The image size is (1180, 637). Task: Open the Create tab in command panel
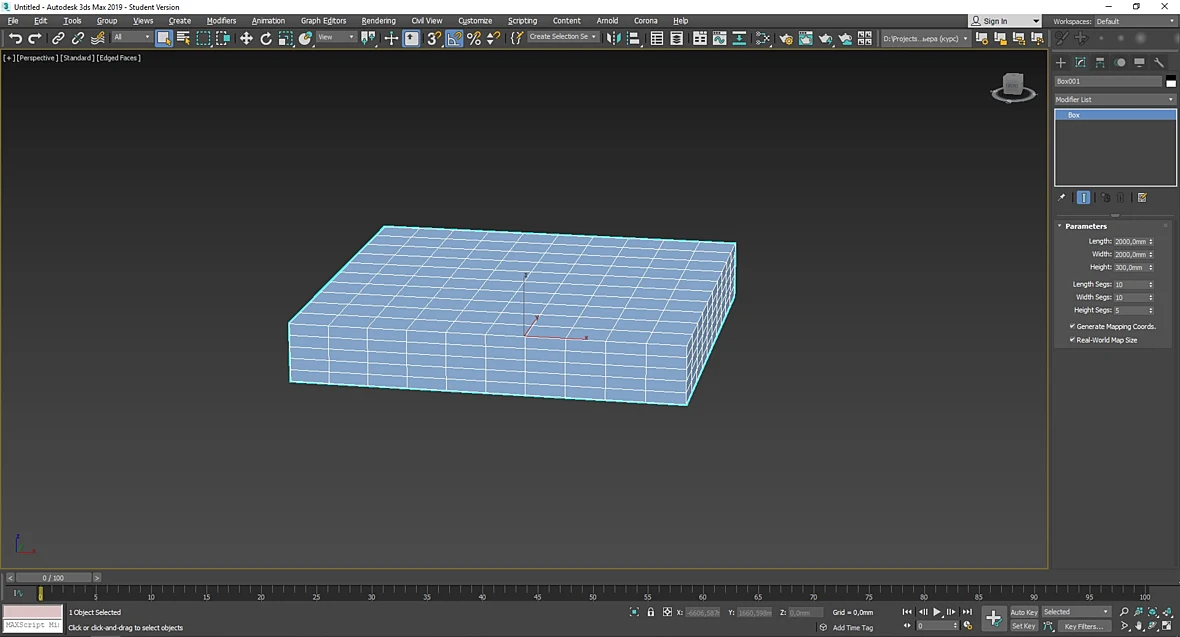pyautogui.click(x=1061, y=62)
